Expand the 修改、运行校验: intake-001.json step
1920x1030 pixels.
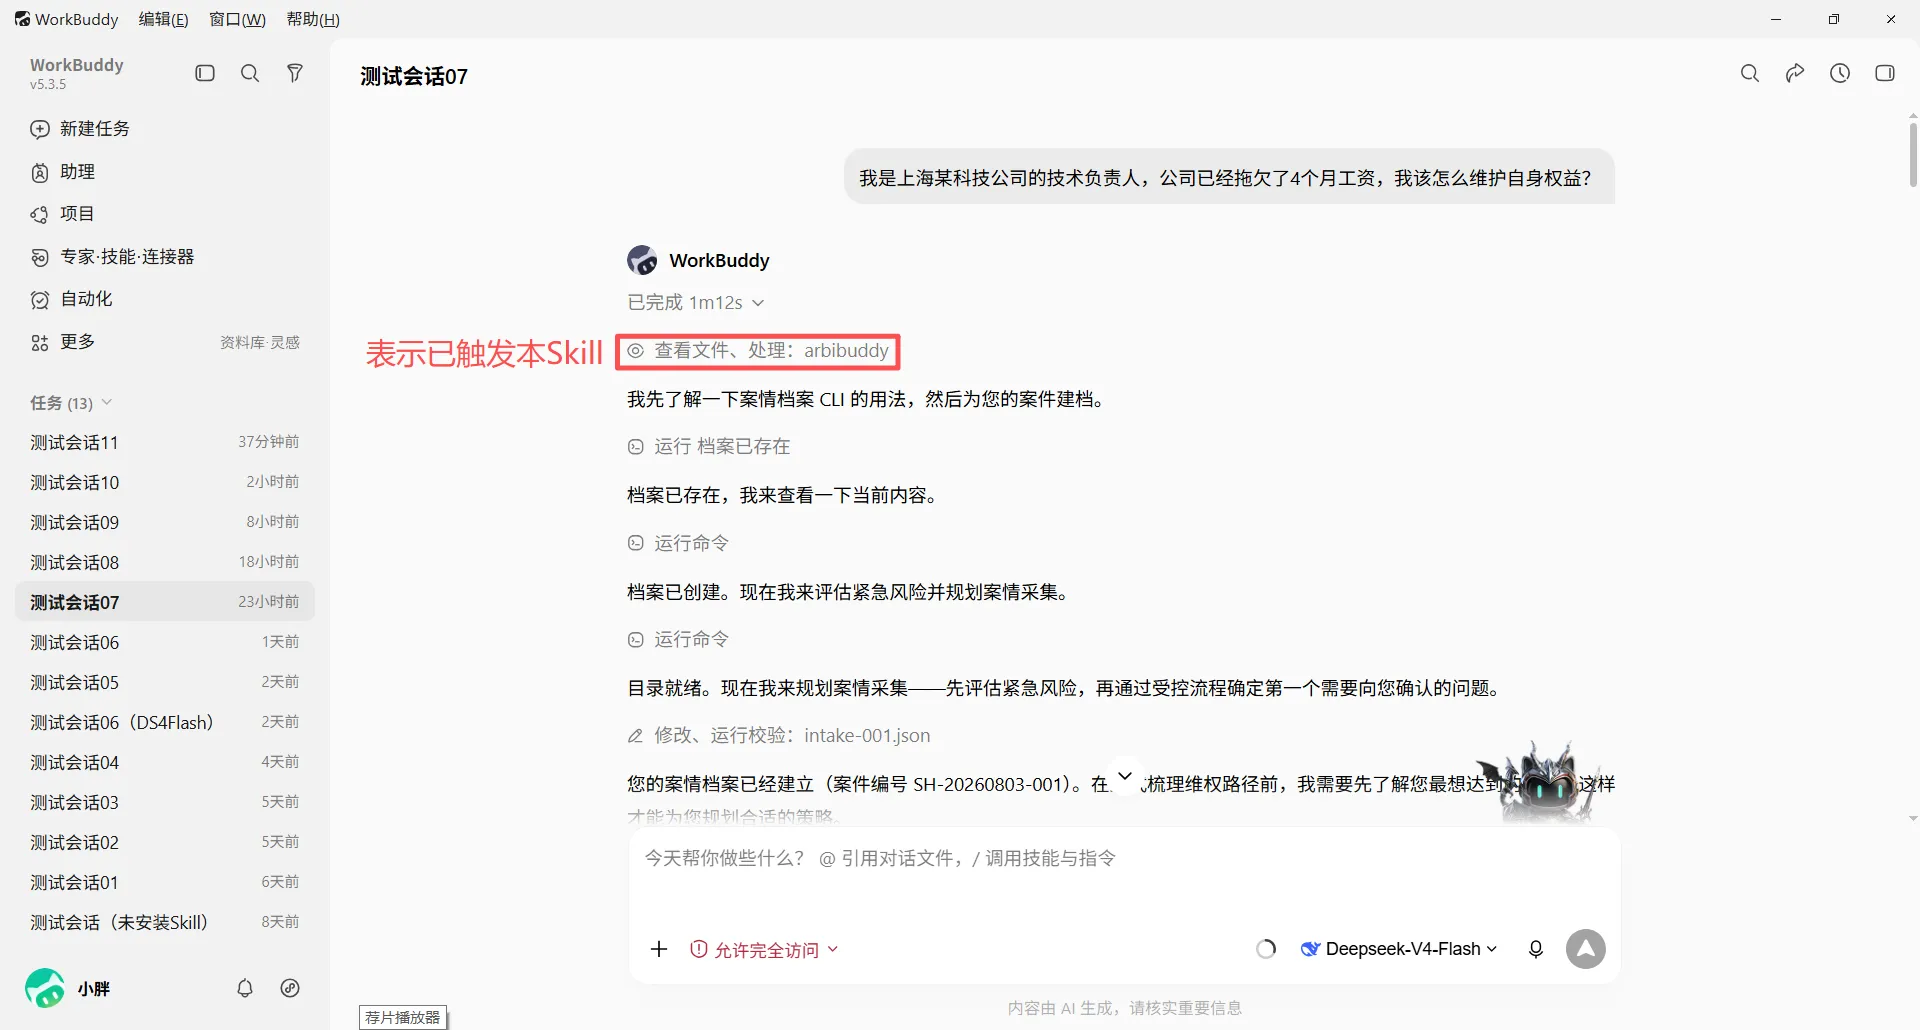click(779, 736)
